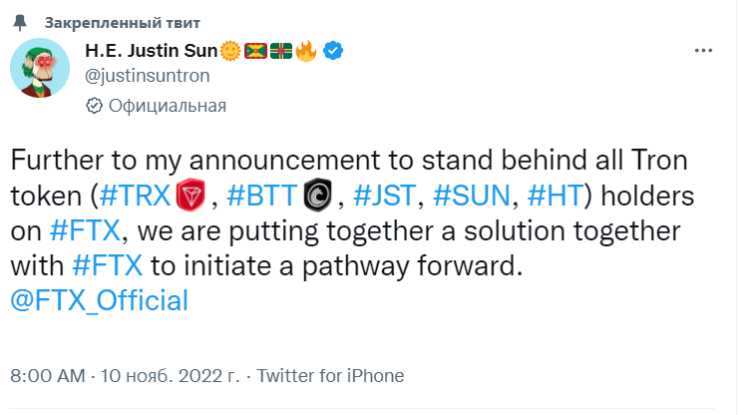
Task: Click the sun emoji after Justin Sun
Action: coord(230,51)
